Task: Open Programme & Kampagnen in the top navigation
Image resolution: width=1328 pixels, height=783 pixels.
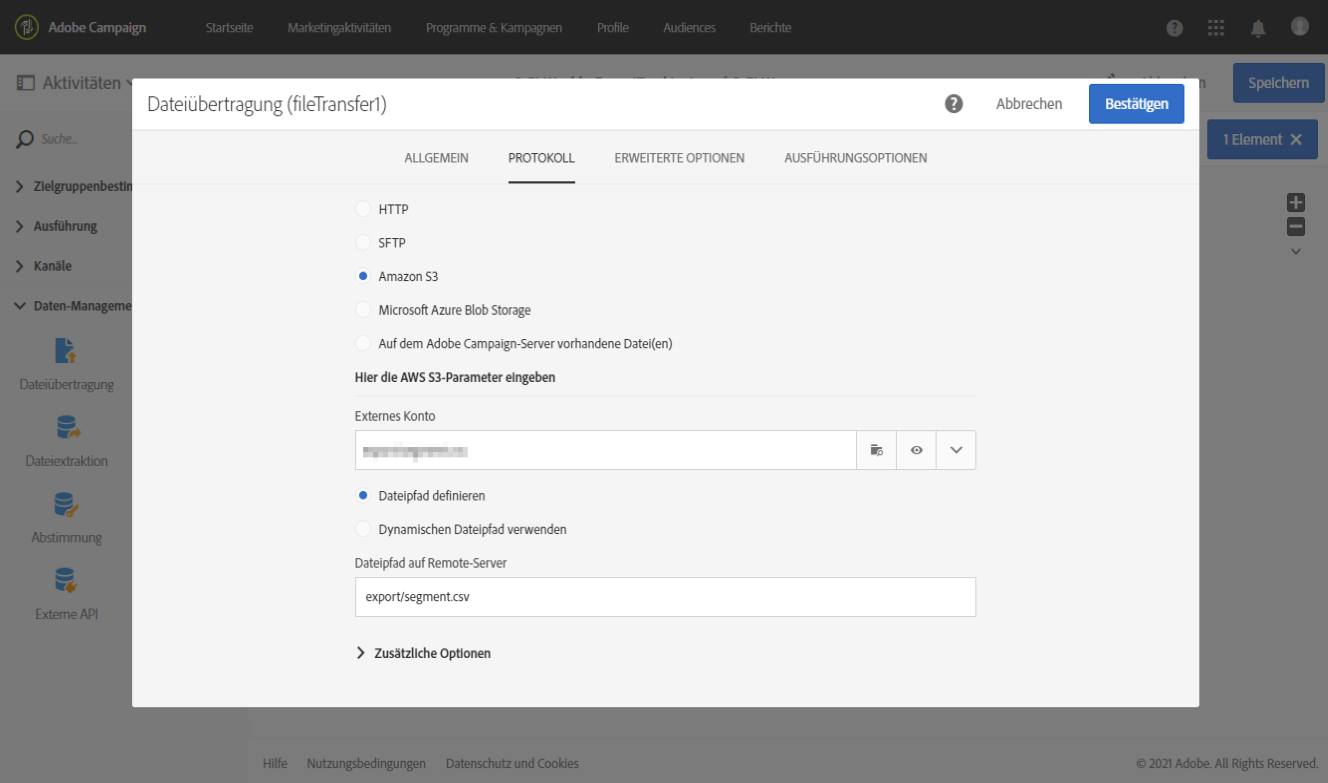Action: pos(494,28)
